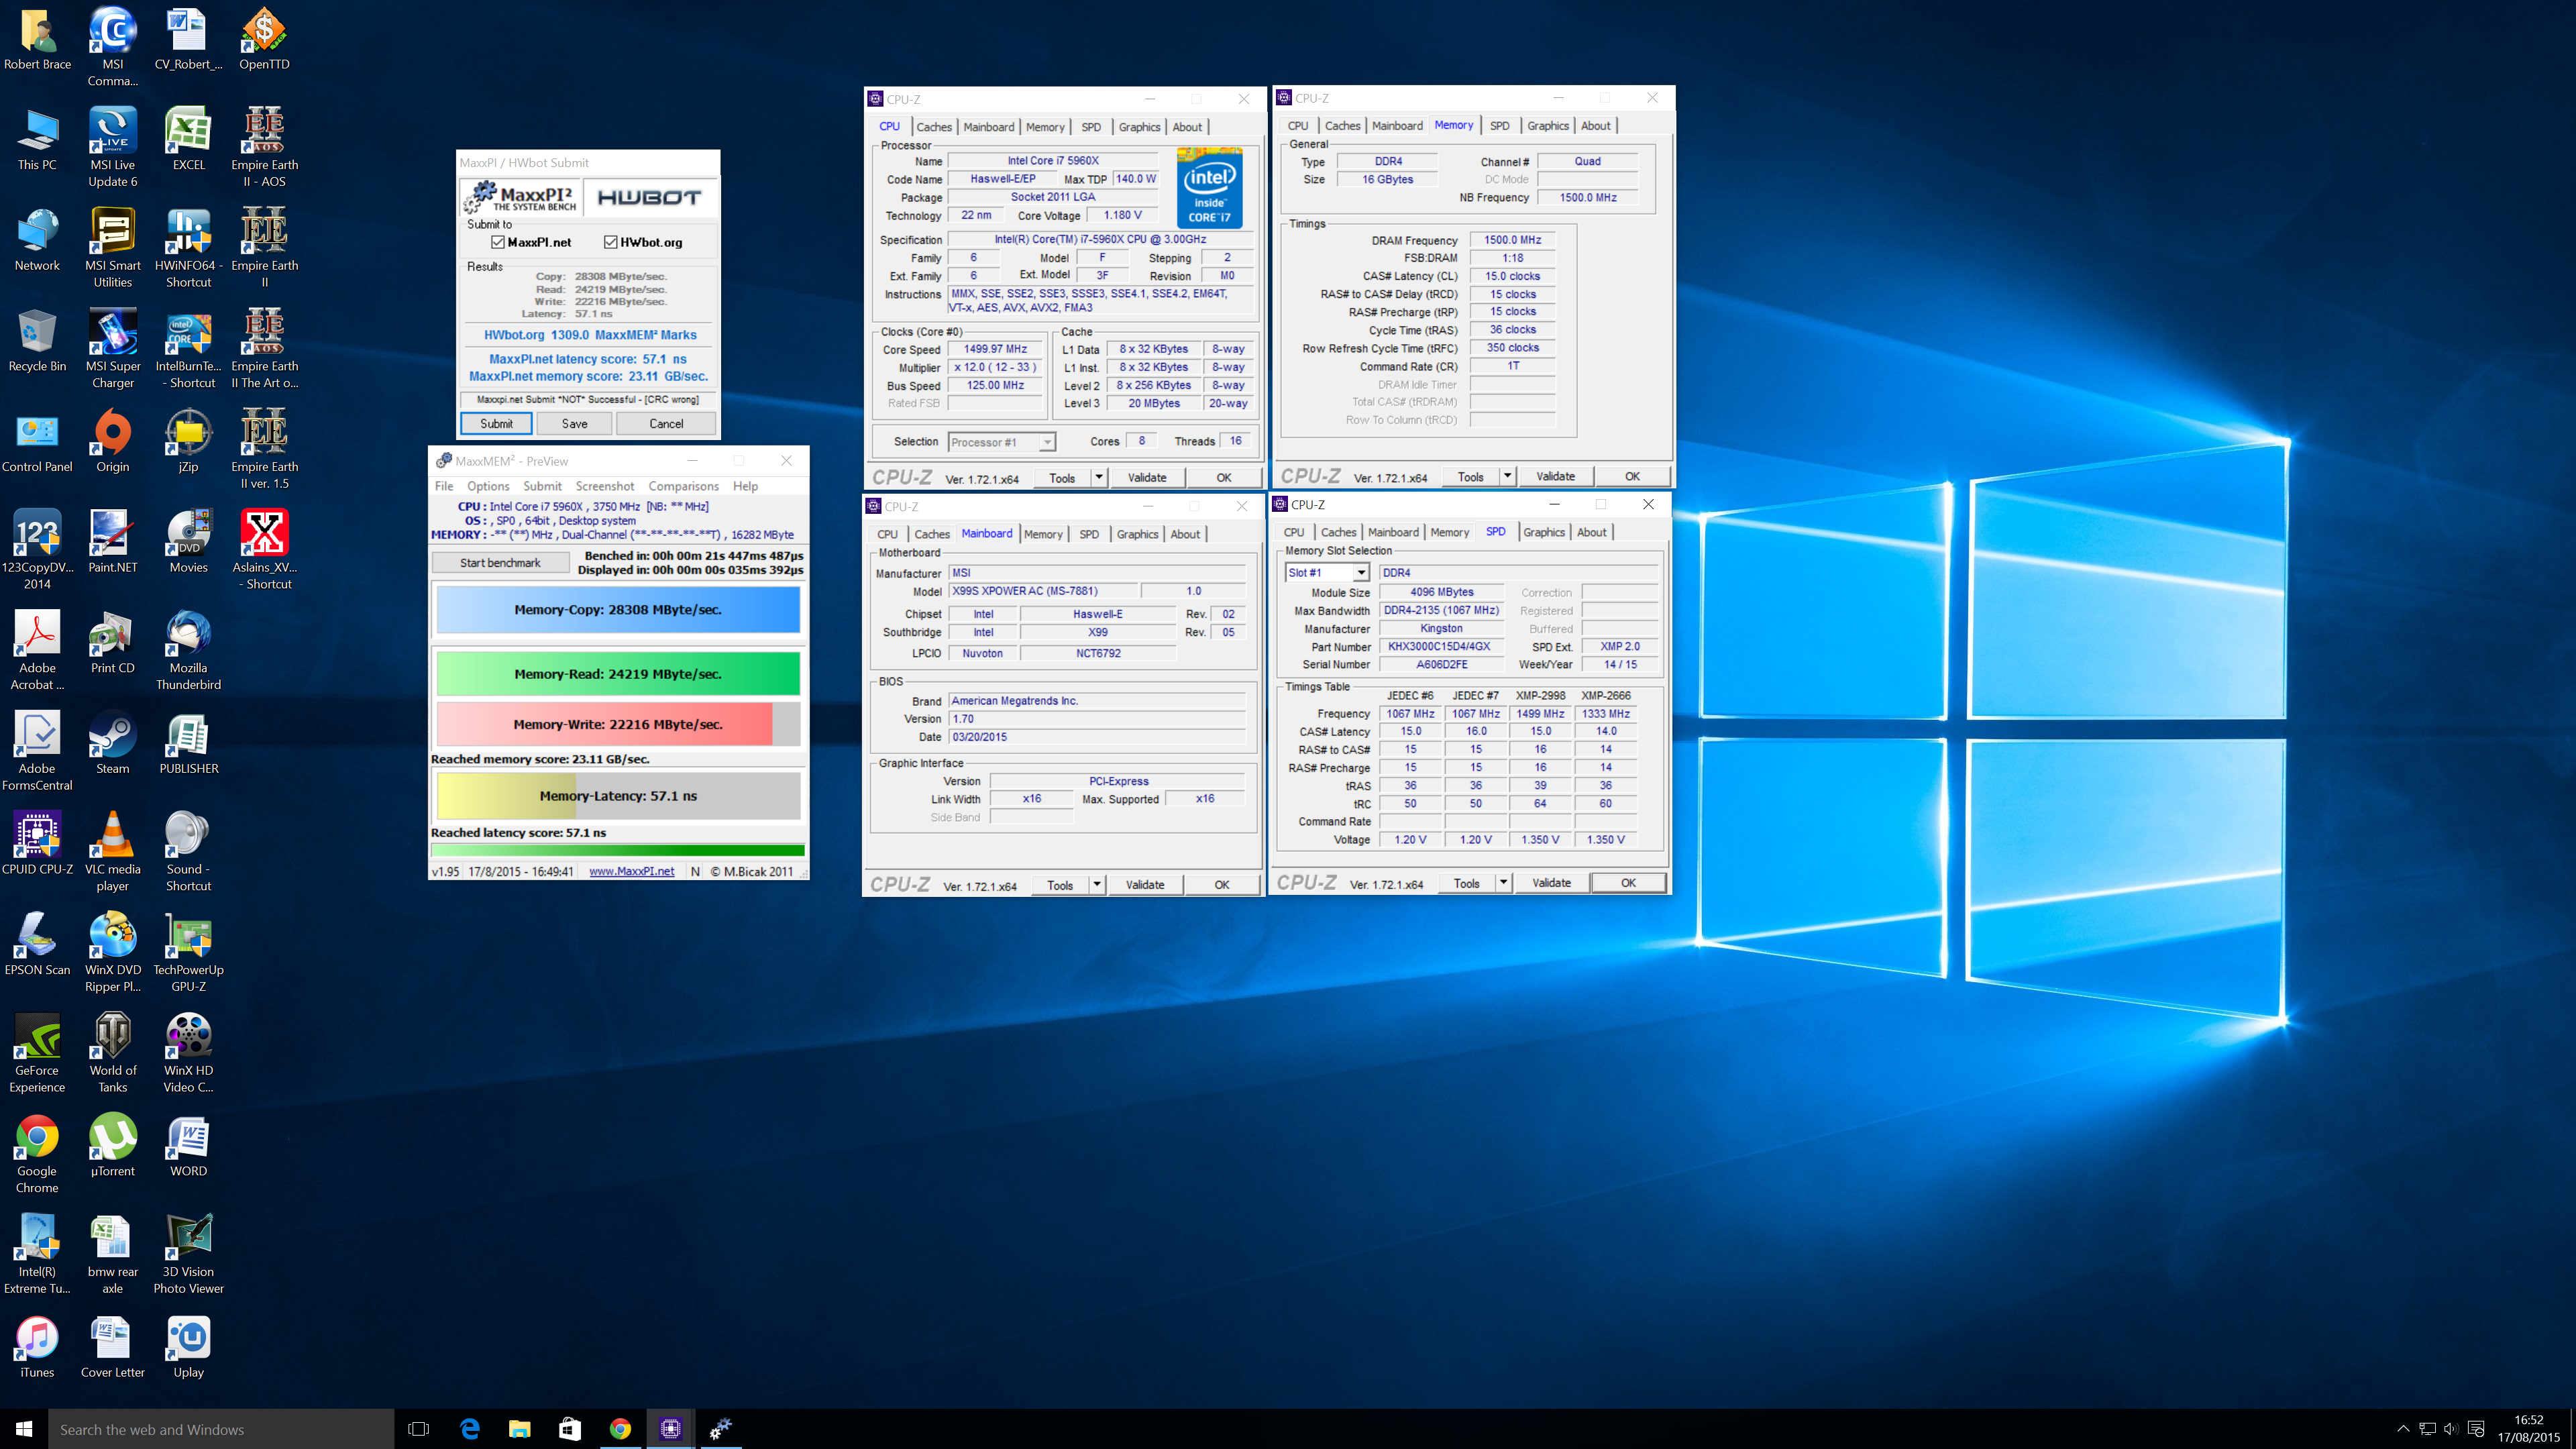Click the Windows Start button
This screenshot has height=1449, width=2576.
(x=24, y=1429)
